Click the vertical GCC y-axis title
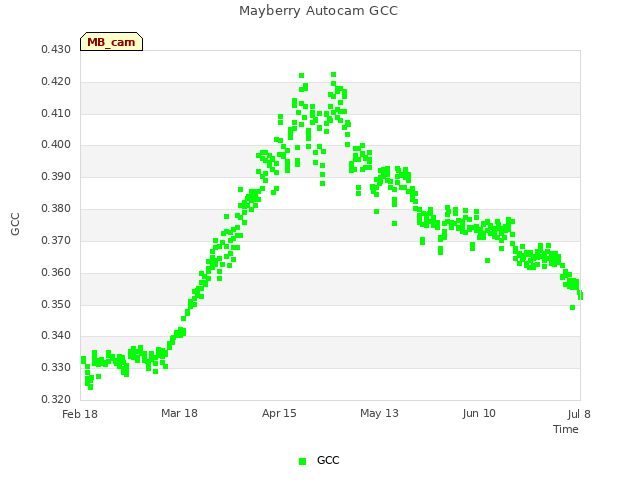Image resolution: width=640 pixels, height=480 pixels. [15, 224]
